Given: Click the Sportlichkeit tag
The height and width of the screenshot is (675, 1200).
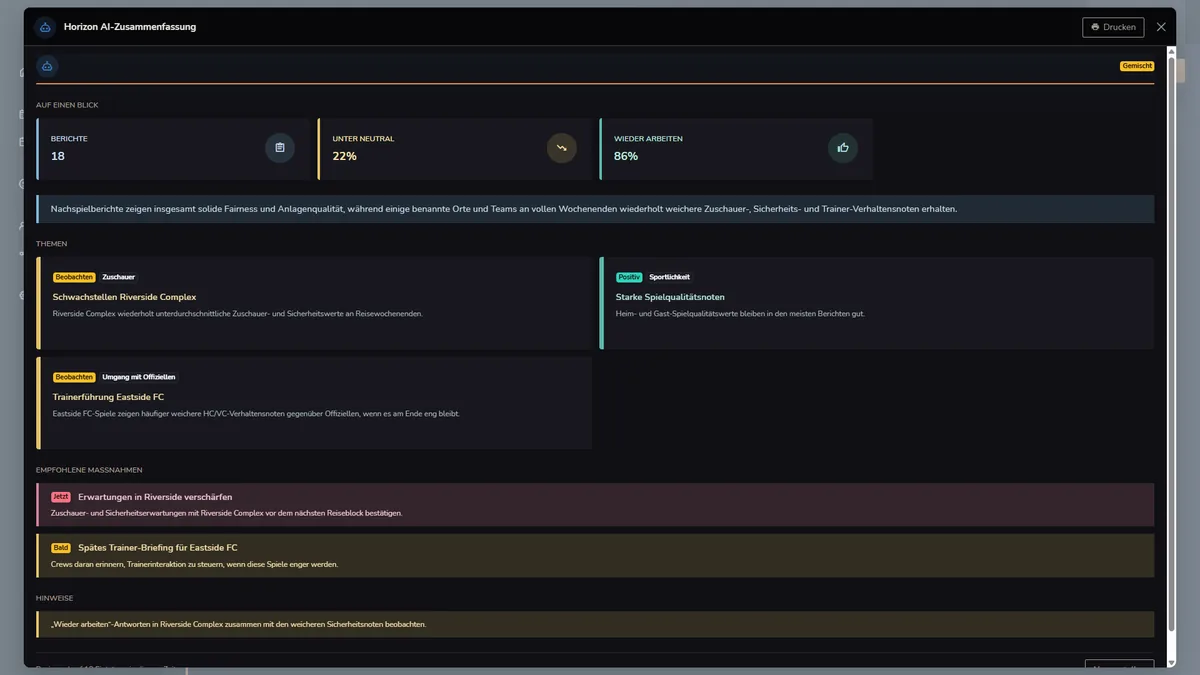Looking at the screenshot, I should click(x=670, y=277).
